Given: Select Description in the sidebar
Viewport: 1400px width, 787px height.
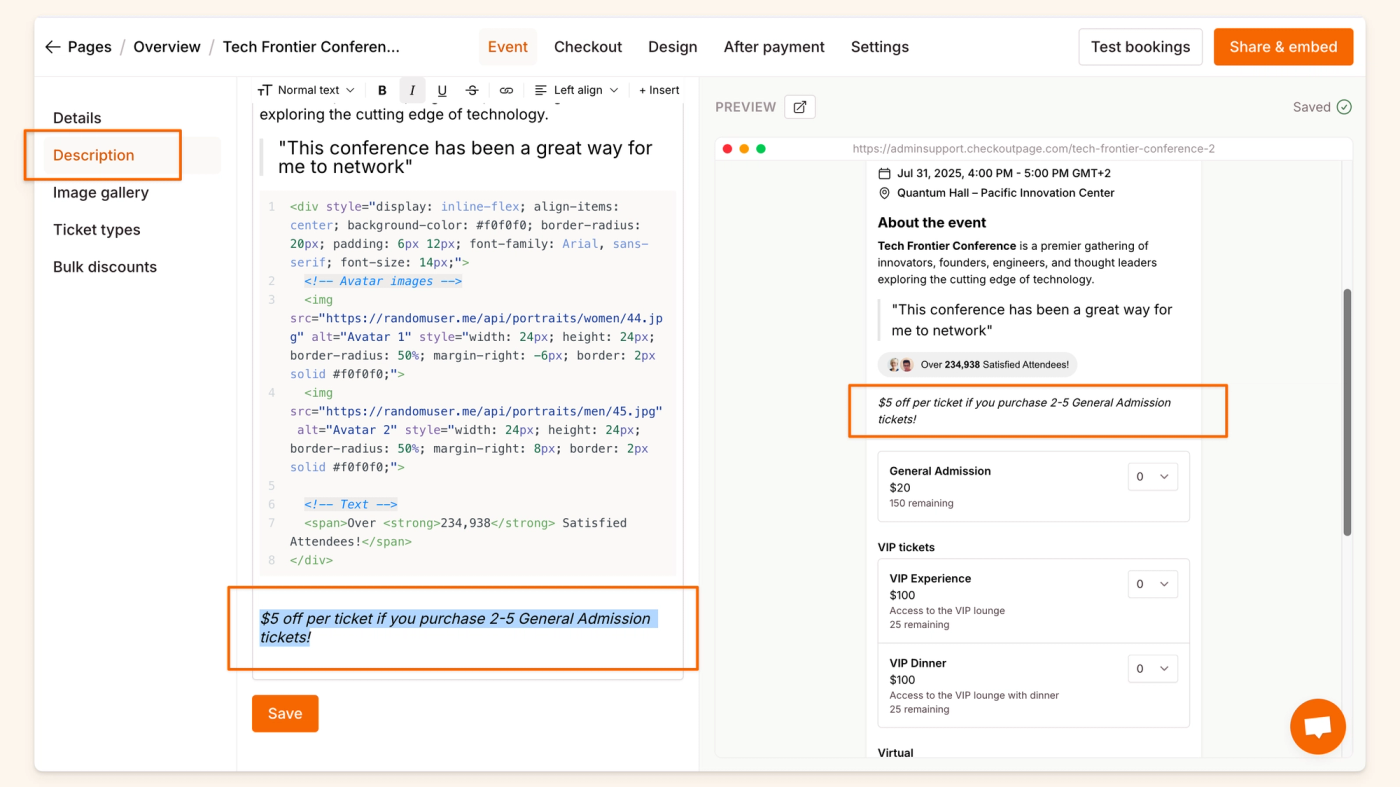Looking at the screenshot, I should (94, 155).
